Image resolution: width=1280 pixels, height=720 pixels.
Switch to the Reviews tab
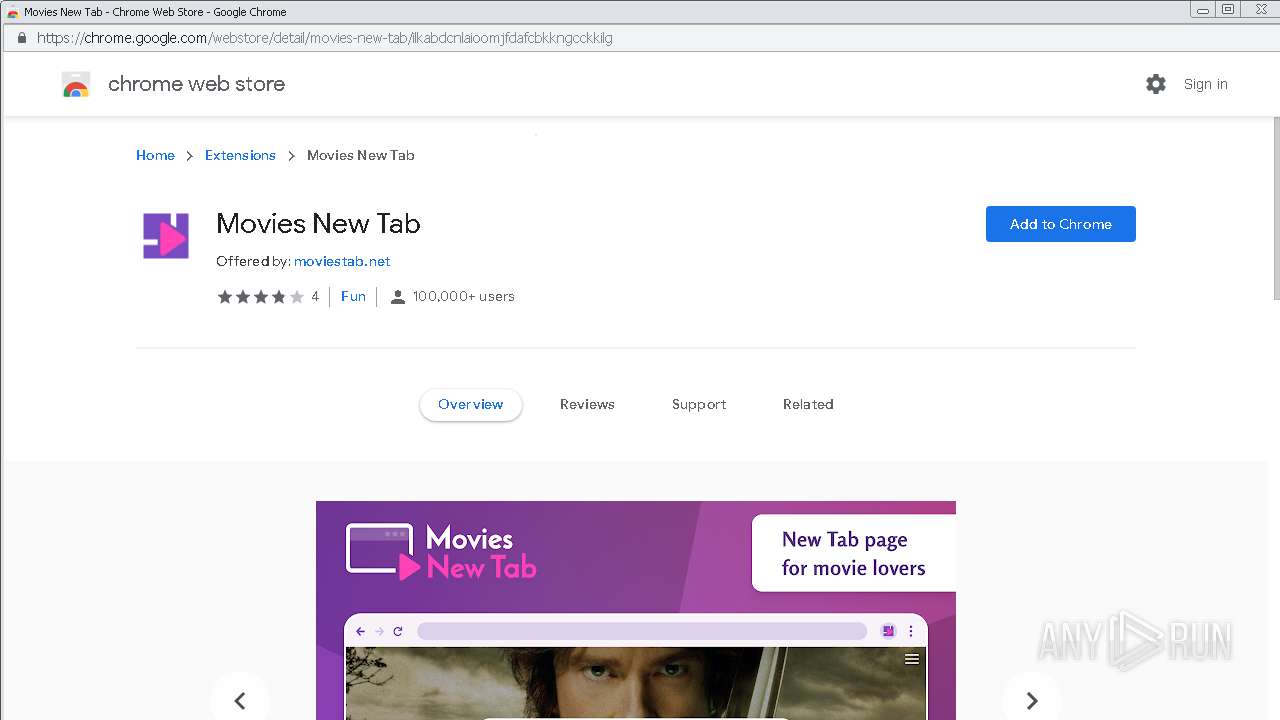(587, 404)
